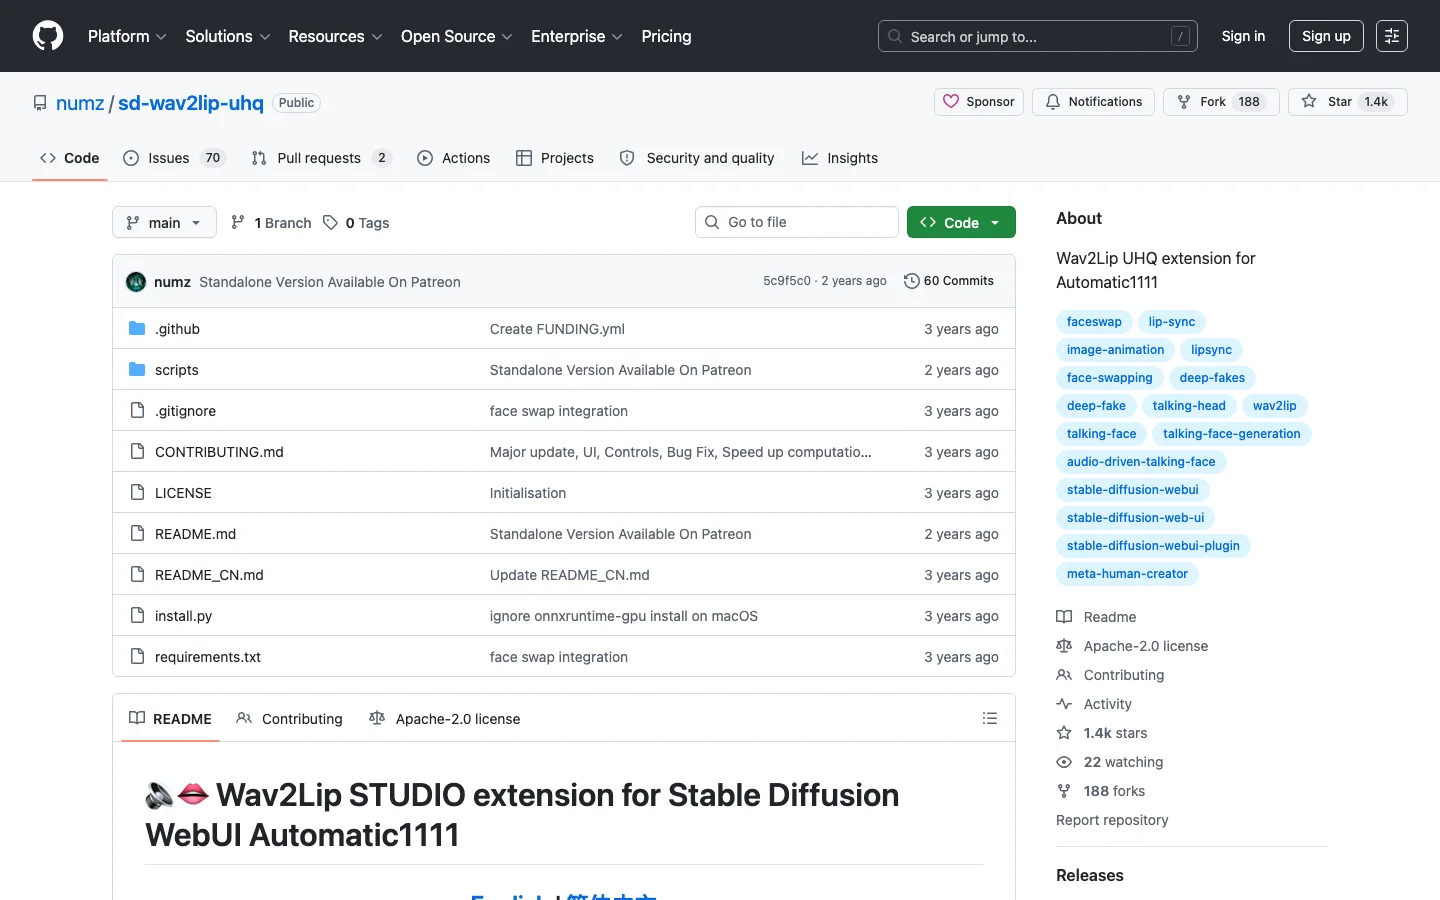Switch to the Projects tab
This screenshot has width=1440, height=900.
tap(555, 158)
